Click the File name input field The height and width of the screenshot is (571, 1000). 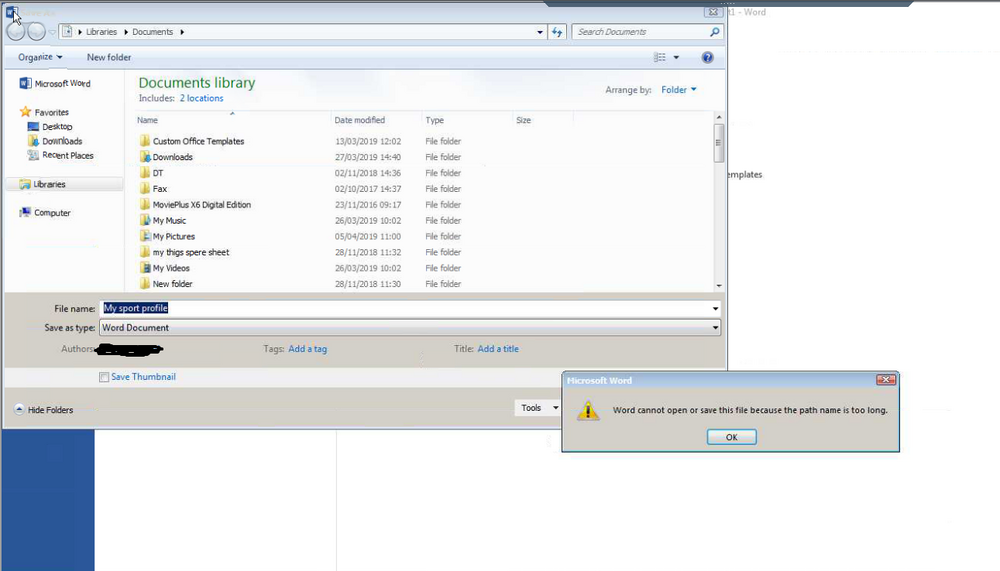[410, 308]
